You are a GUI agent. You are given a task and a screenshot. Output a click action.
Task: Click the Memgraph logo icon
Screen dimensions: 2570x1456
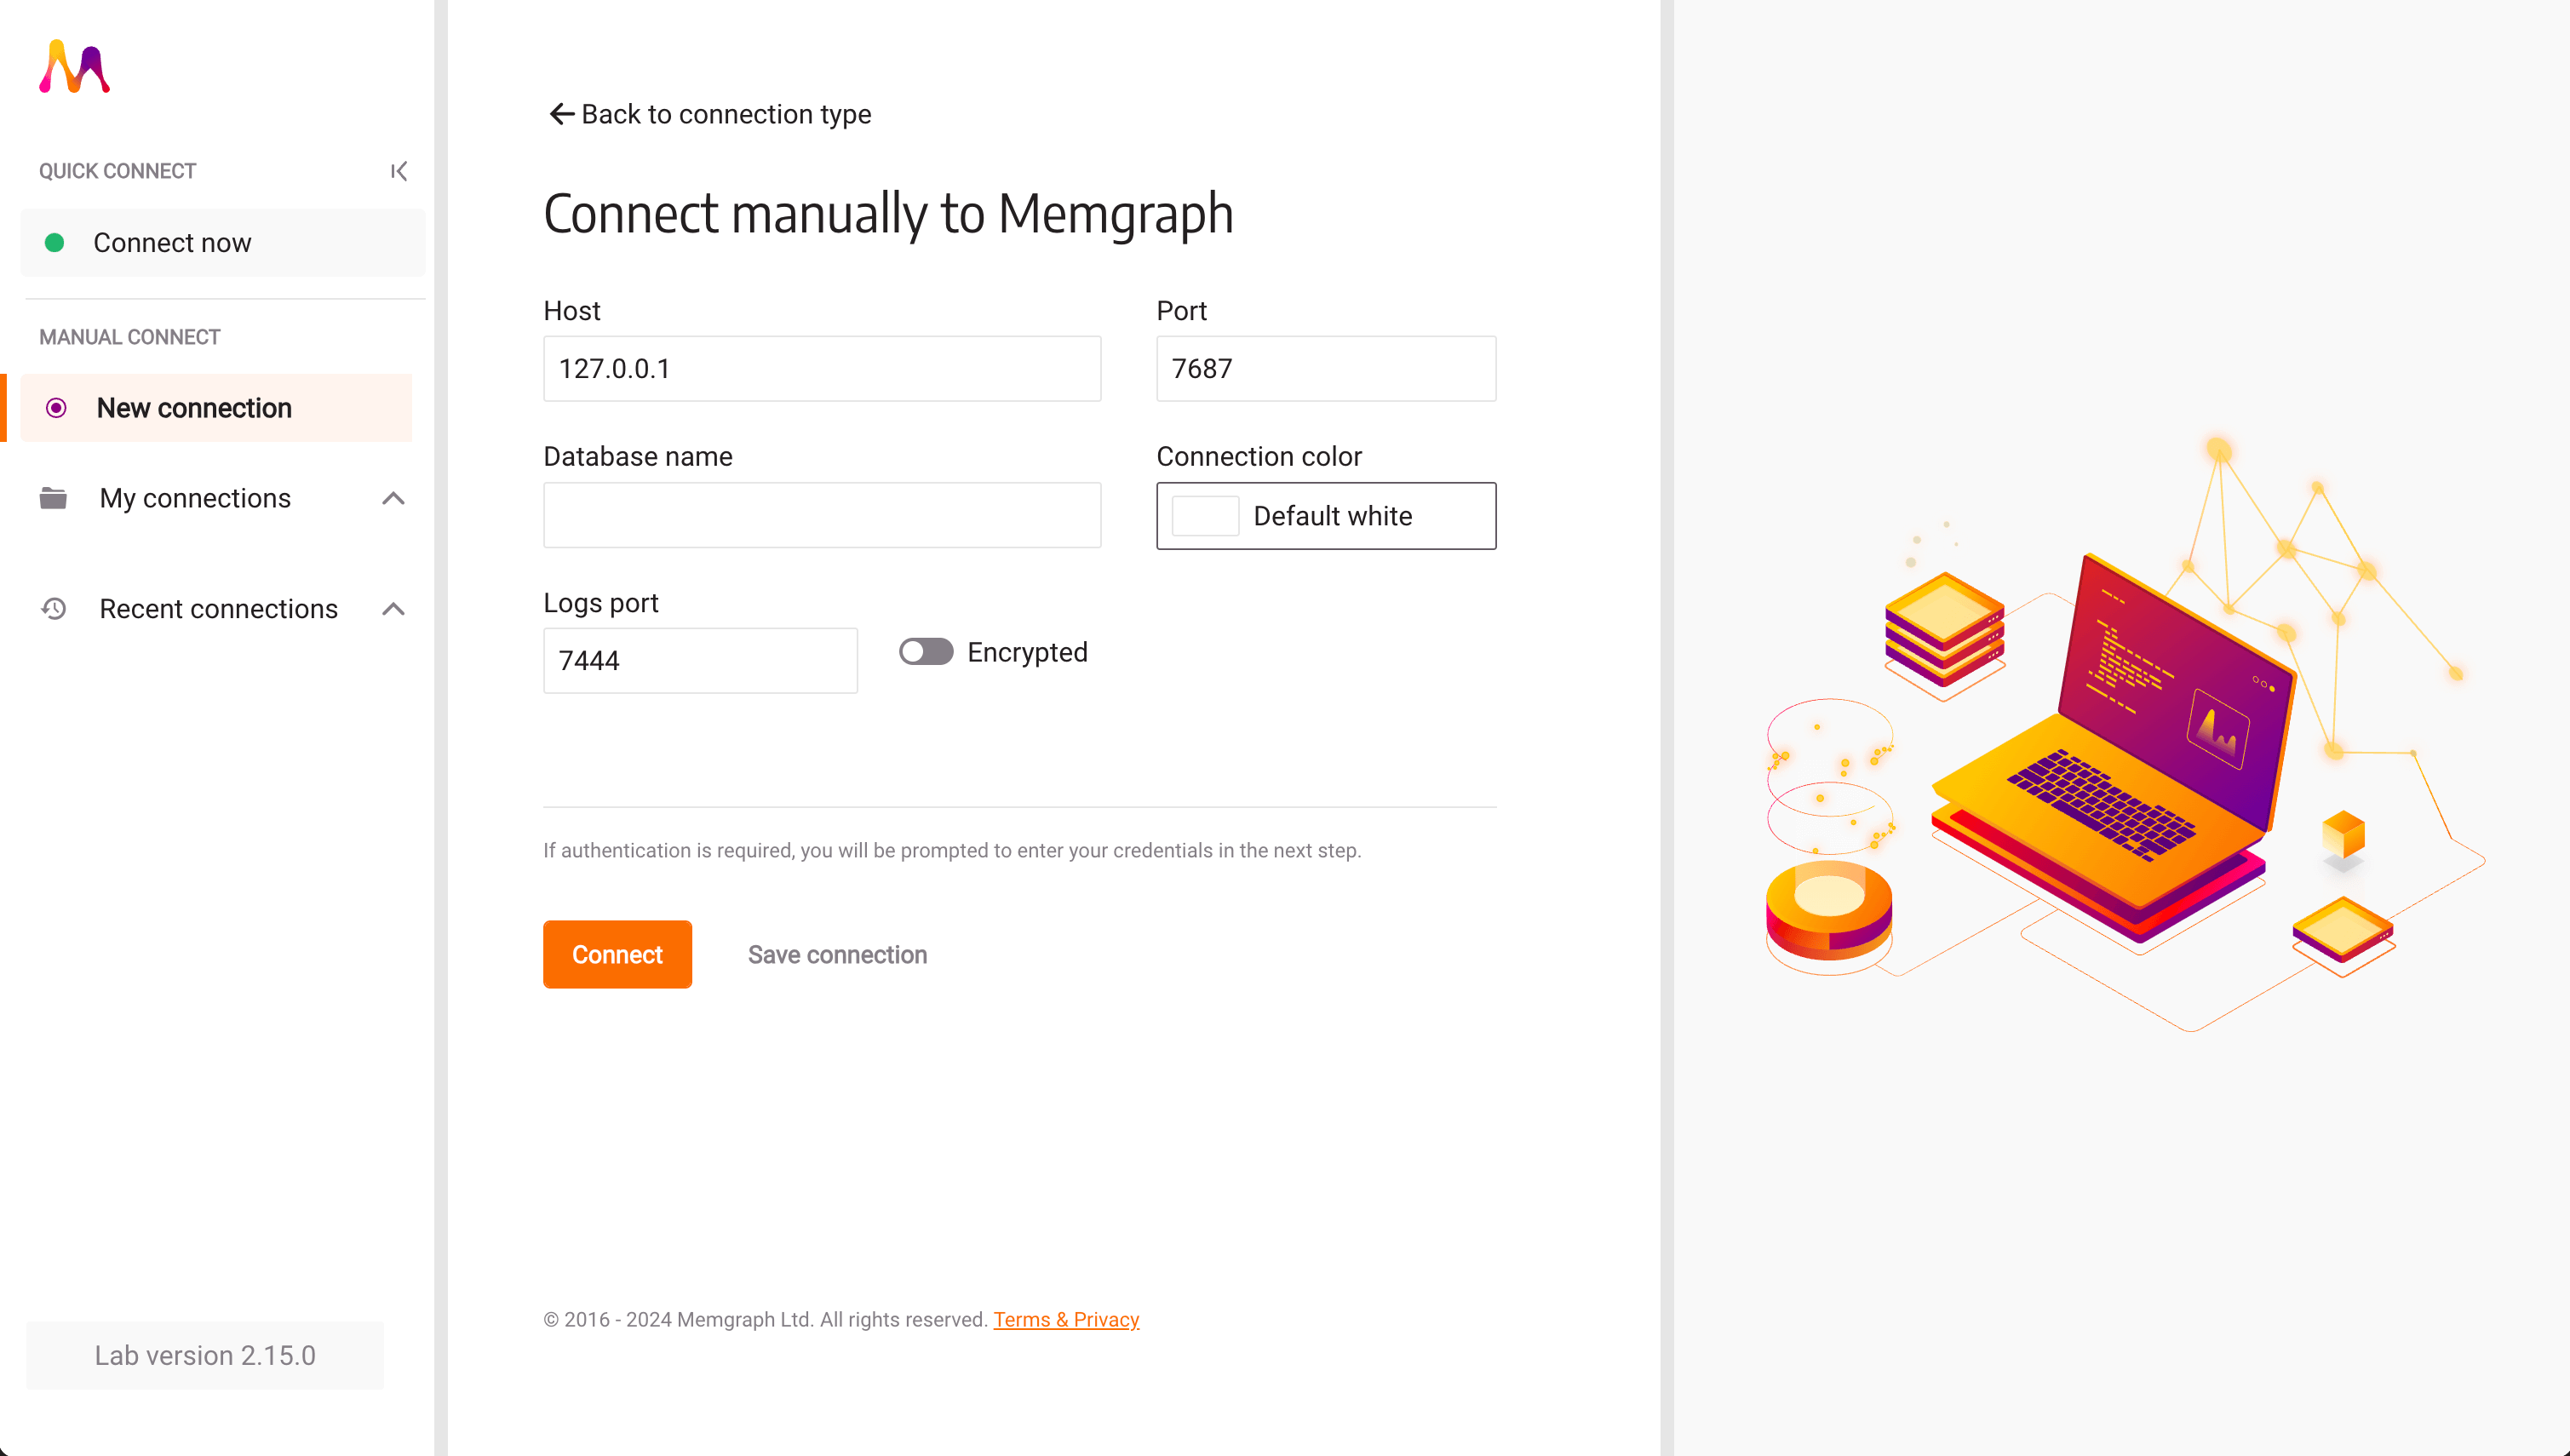pyautogui.click(x=75, y=67)
